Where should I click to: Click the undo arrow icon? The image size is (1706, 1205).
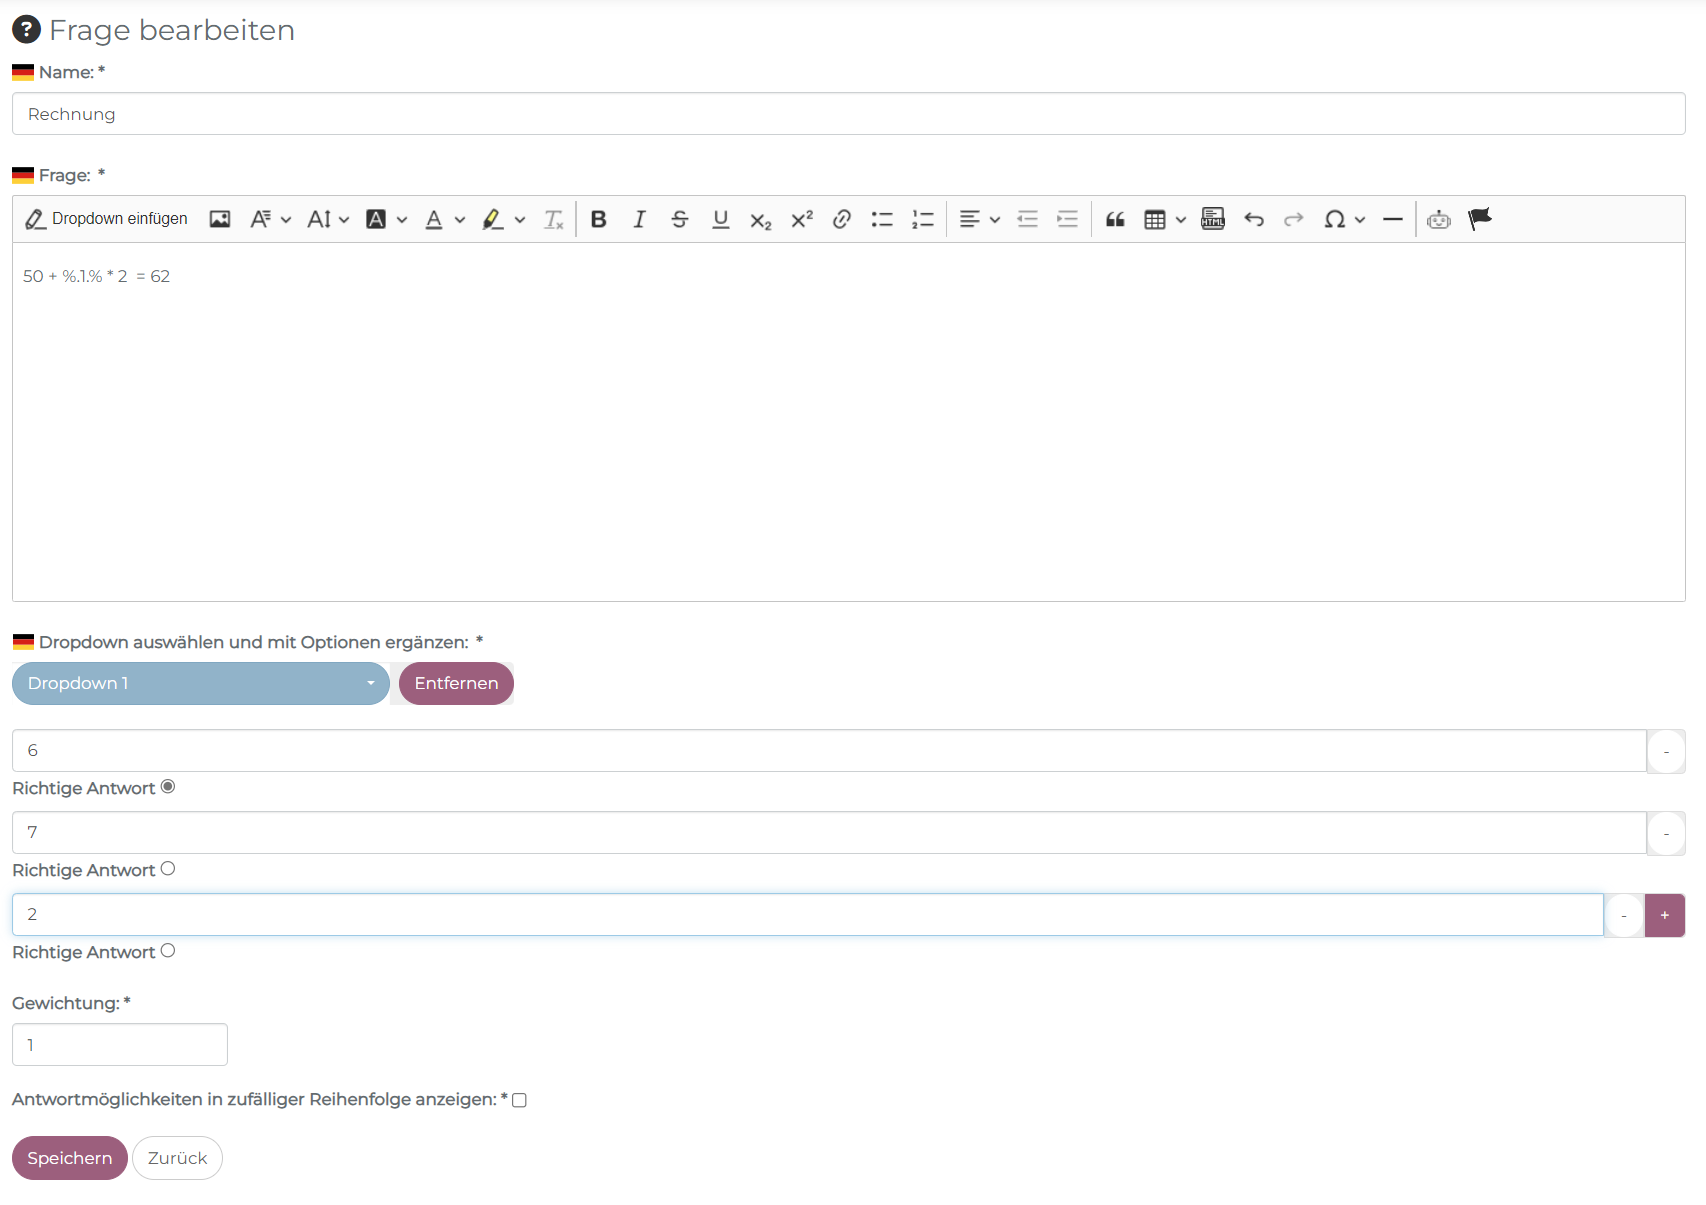[1254, 219]
